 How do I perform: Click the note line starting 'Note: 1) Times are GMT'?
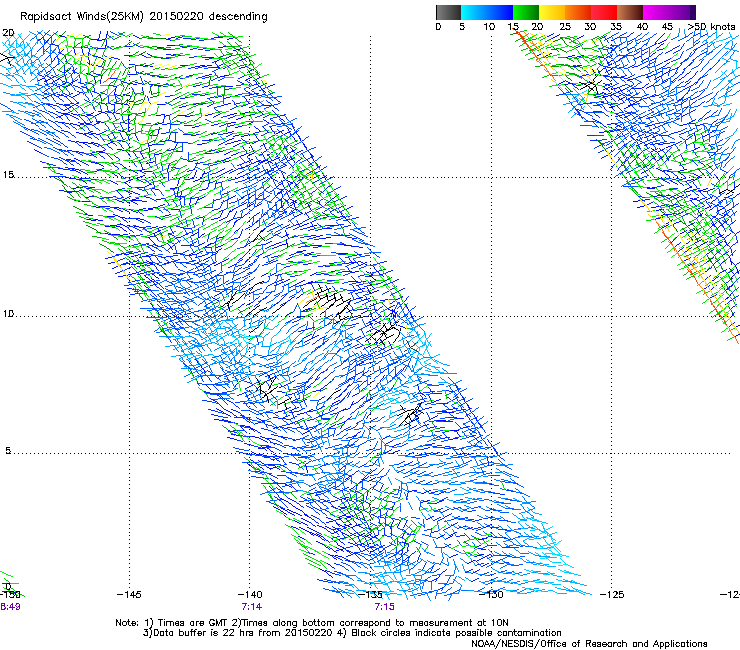[x=311, y=623]
